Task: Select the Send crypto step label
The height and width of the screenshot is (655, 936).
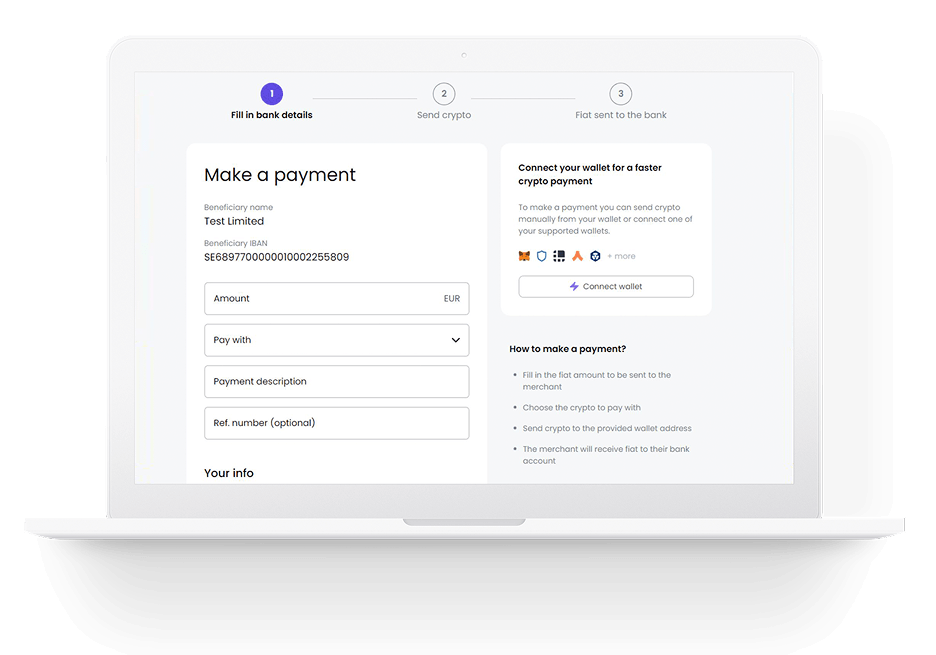Action: click(444, 115)
